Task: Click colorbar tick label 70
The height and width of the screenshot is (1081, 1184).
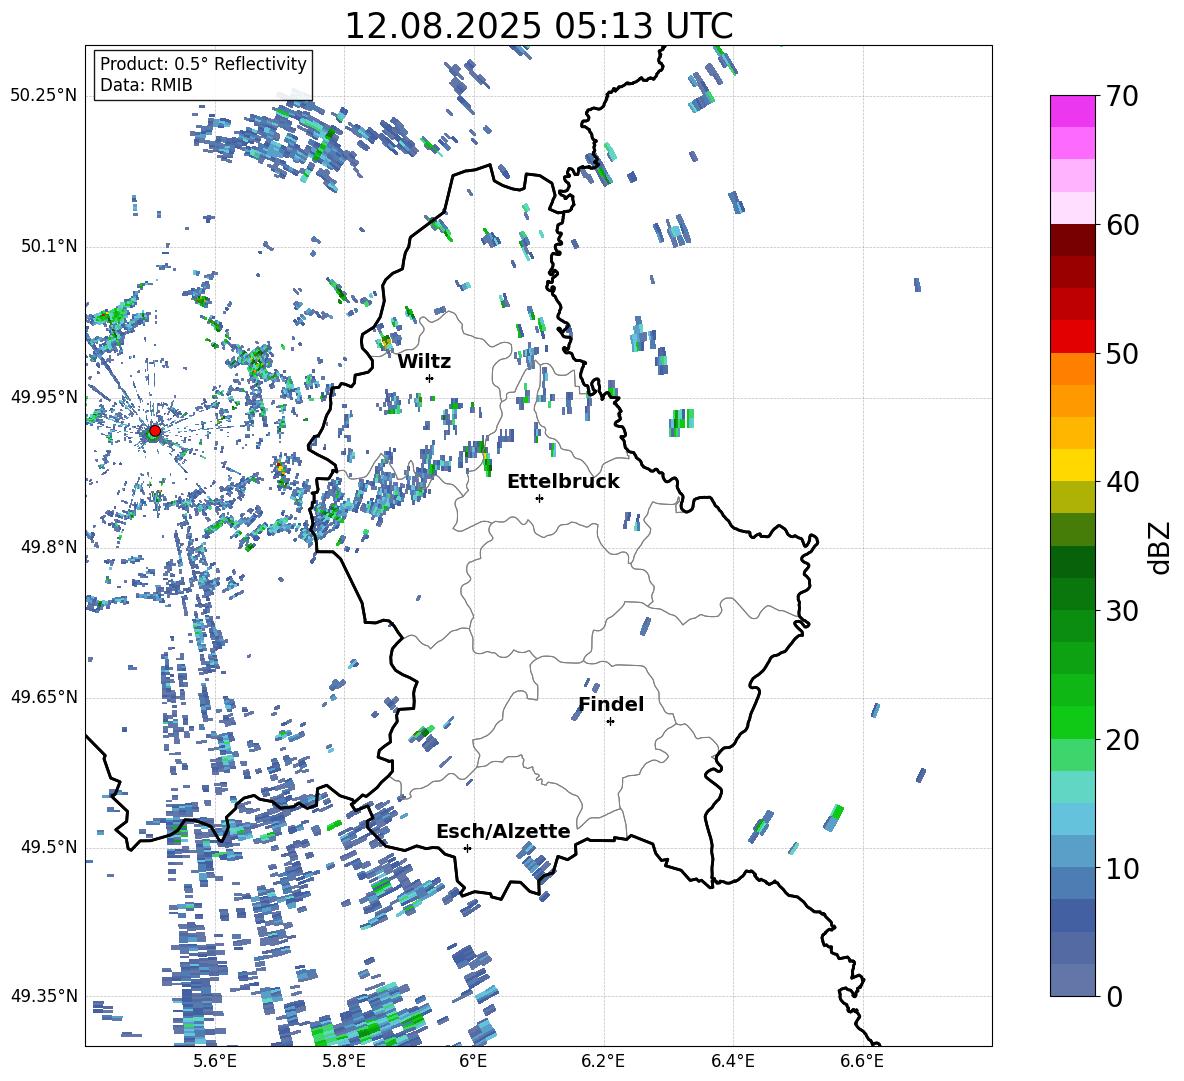Action: 1122,97
